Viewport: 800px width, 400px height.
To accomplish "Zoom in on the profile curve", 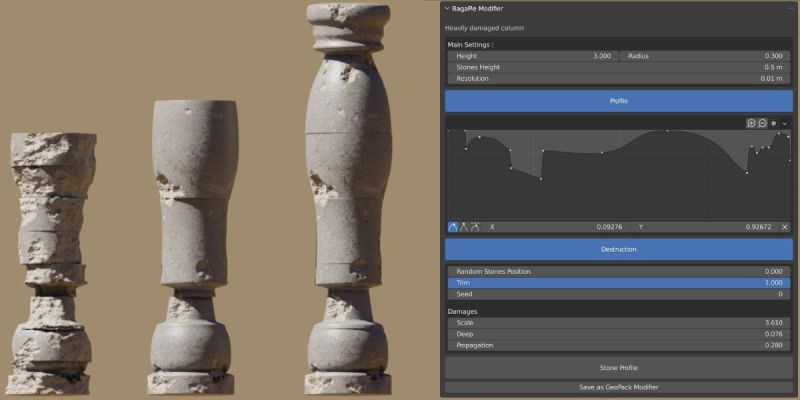I will [751, 123].
